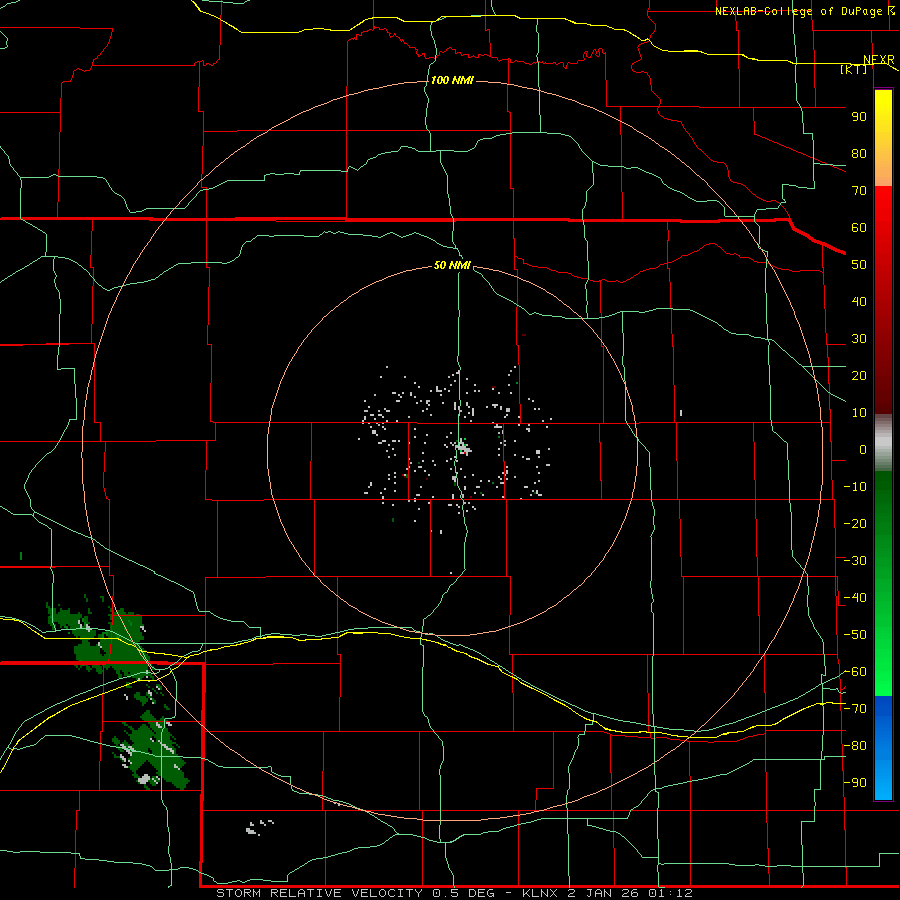Select the STORM RELATIVE VELOCITY caption text
Screen dimensions: 900x900
coord(319,893)
